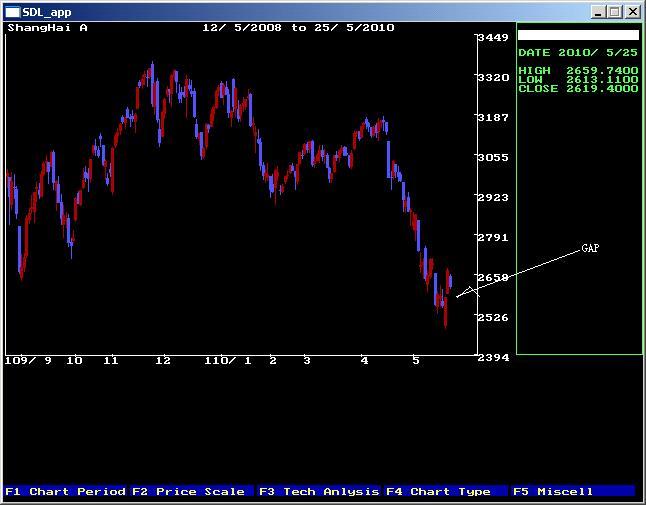Click month 4 on the time axis
The height and width of the screenshot is (505, 646).
(x=364, y=361)
